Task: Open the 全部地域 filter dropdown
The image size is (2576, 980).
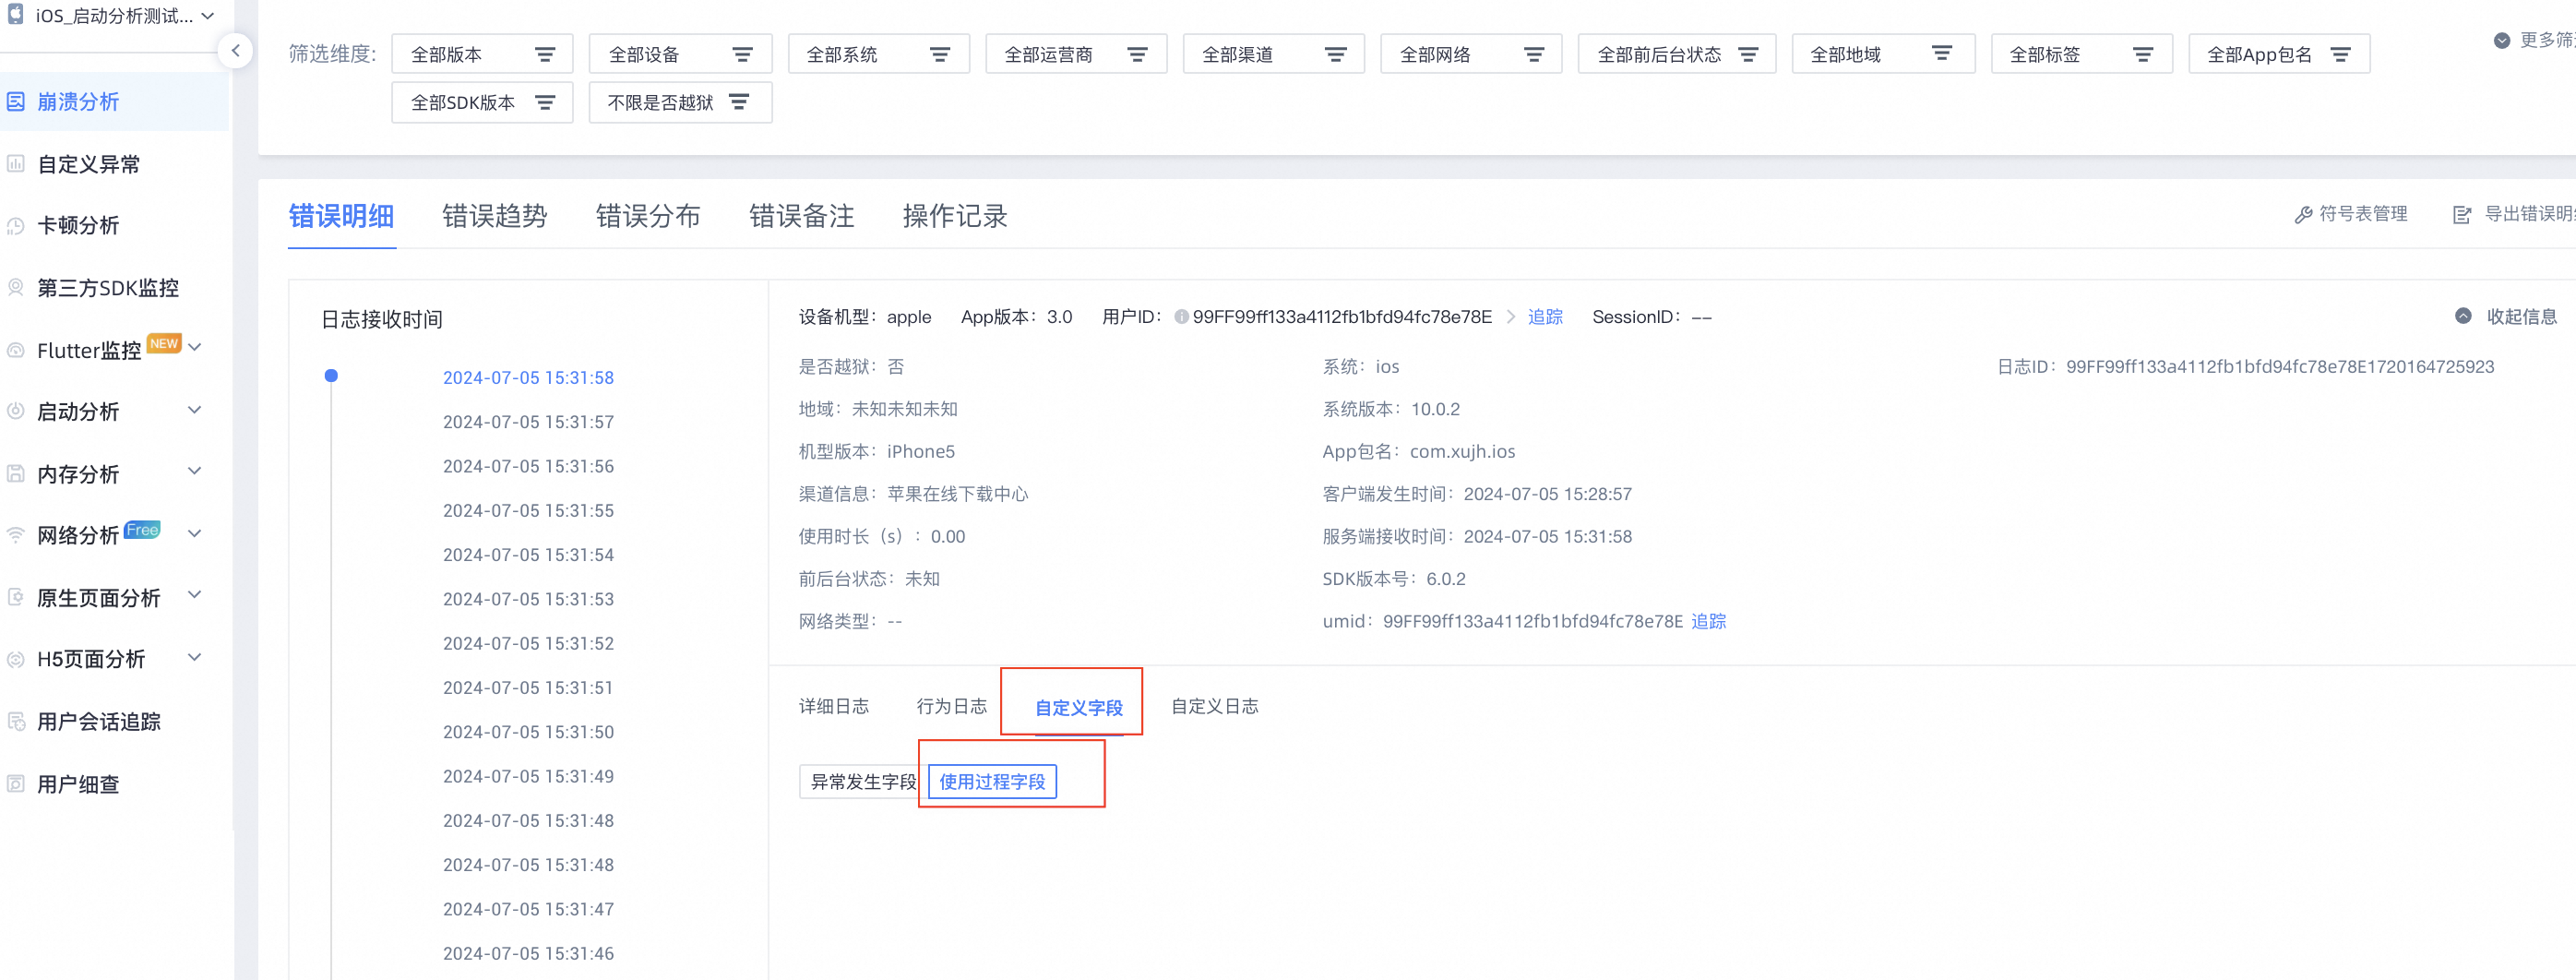Action: (1883, 54)
